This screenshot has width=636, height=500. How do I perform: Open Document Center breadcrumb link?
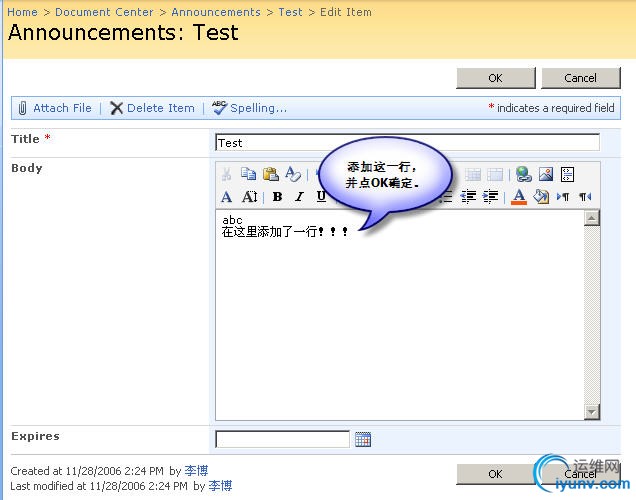pyautogui.click(x=104, y=12)
